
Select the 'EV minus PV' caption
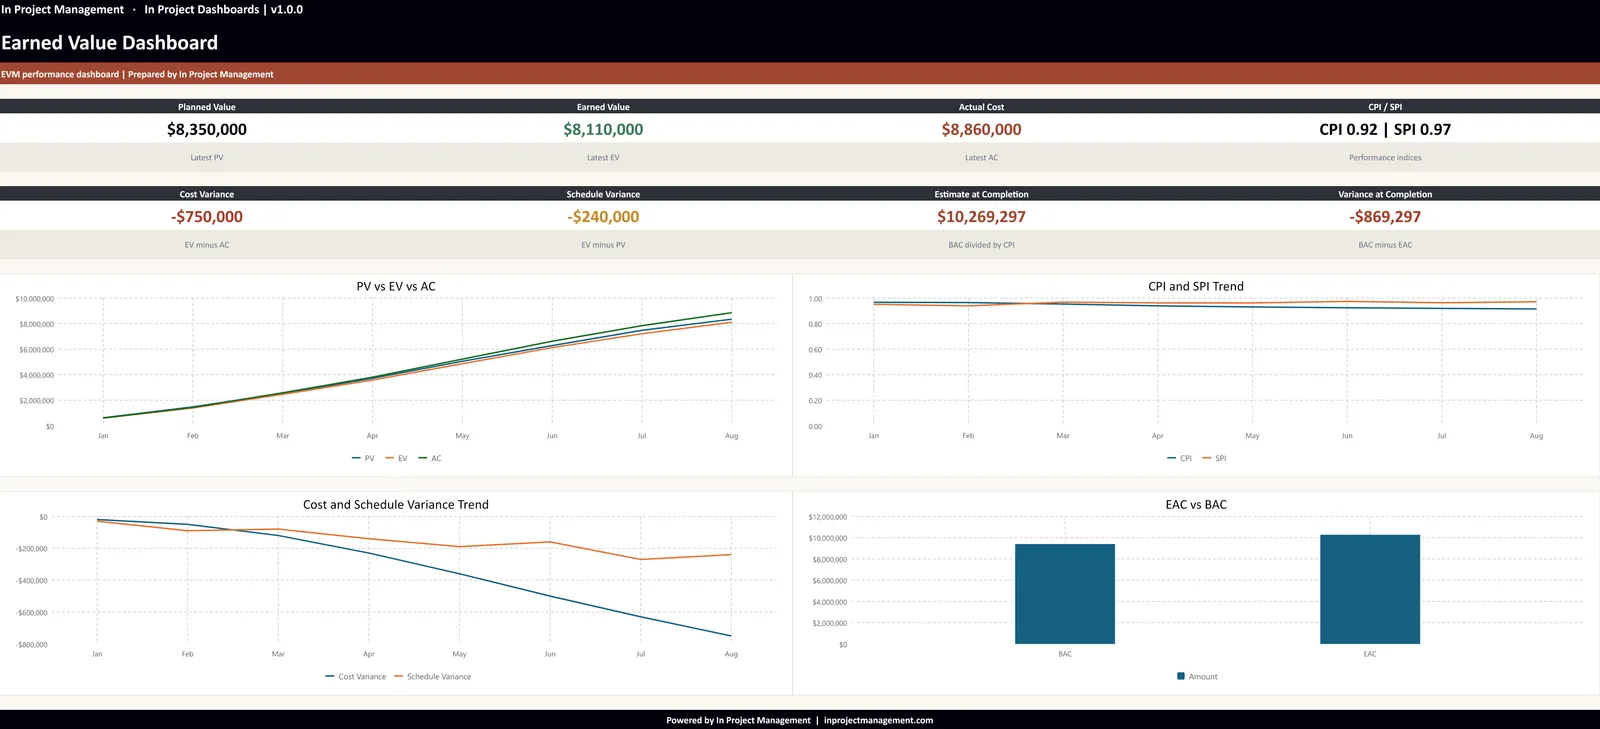pyautogui.click(x=603, y=245)
